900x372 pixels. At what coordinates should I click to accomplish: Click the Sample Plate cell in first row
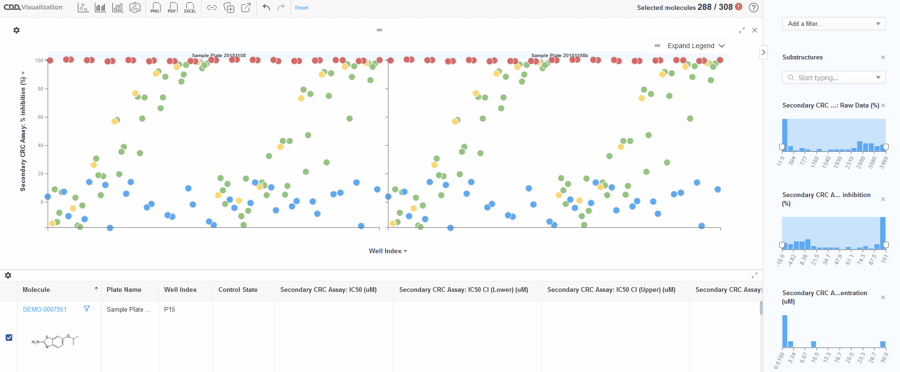point(128,309)
